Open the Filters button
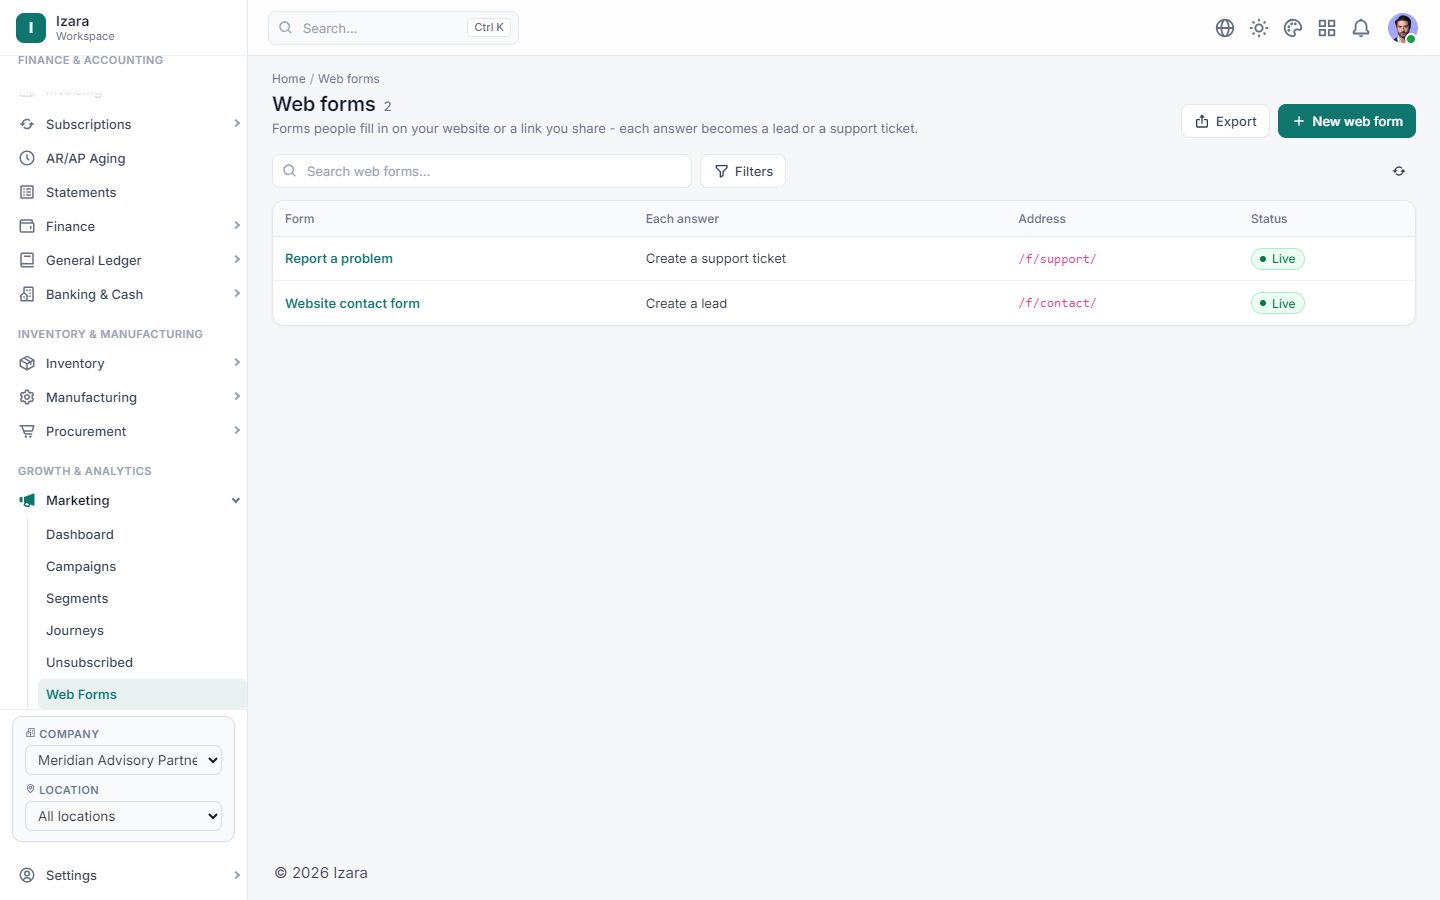This screenshot has width=1440, height=900. tap(743, 171)
